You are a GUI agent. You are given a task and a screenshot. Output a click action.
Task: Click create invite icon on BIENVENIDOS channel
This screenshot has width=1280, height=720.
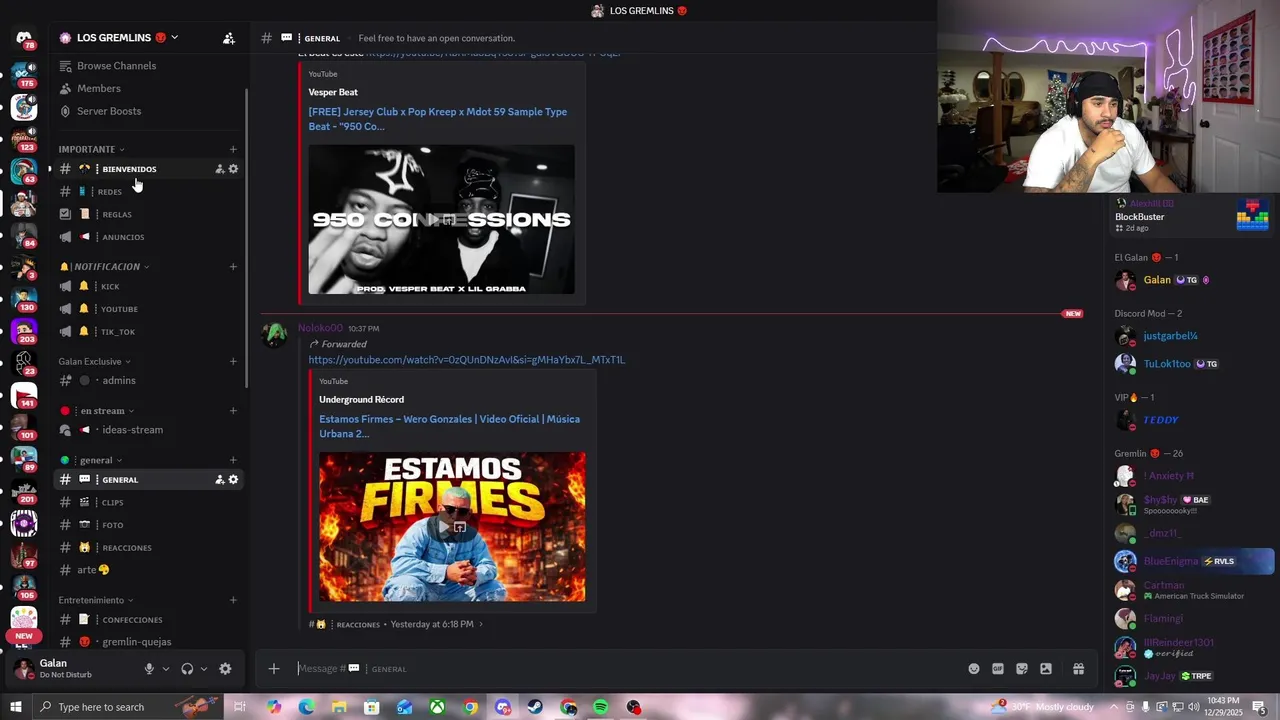[x=220, y=169]
